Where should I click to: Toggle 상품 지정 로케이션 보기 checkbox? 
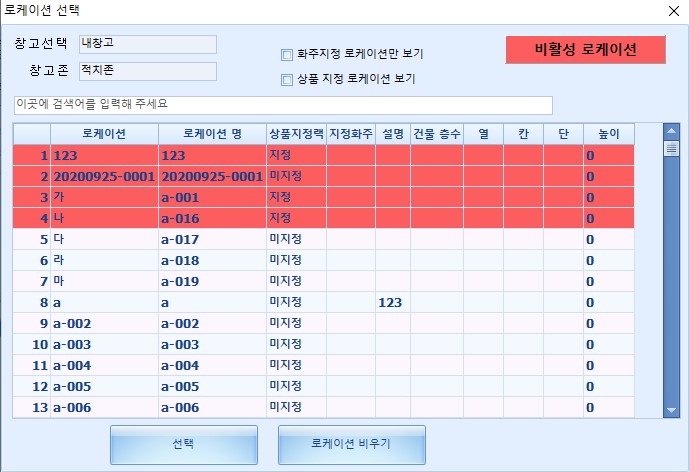click(x=287, y=78)
